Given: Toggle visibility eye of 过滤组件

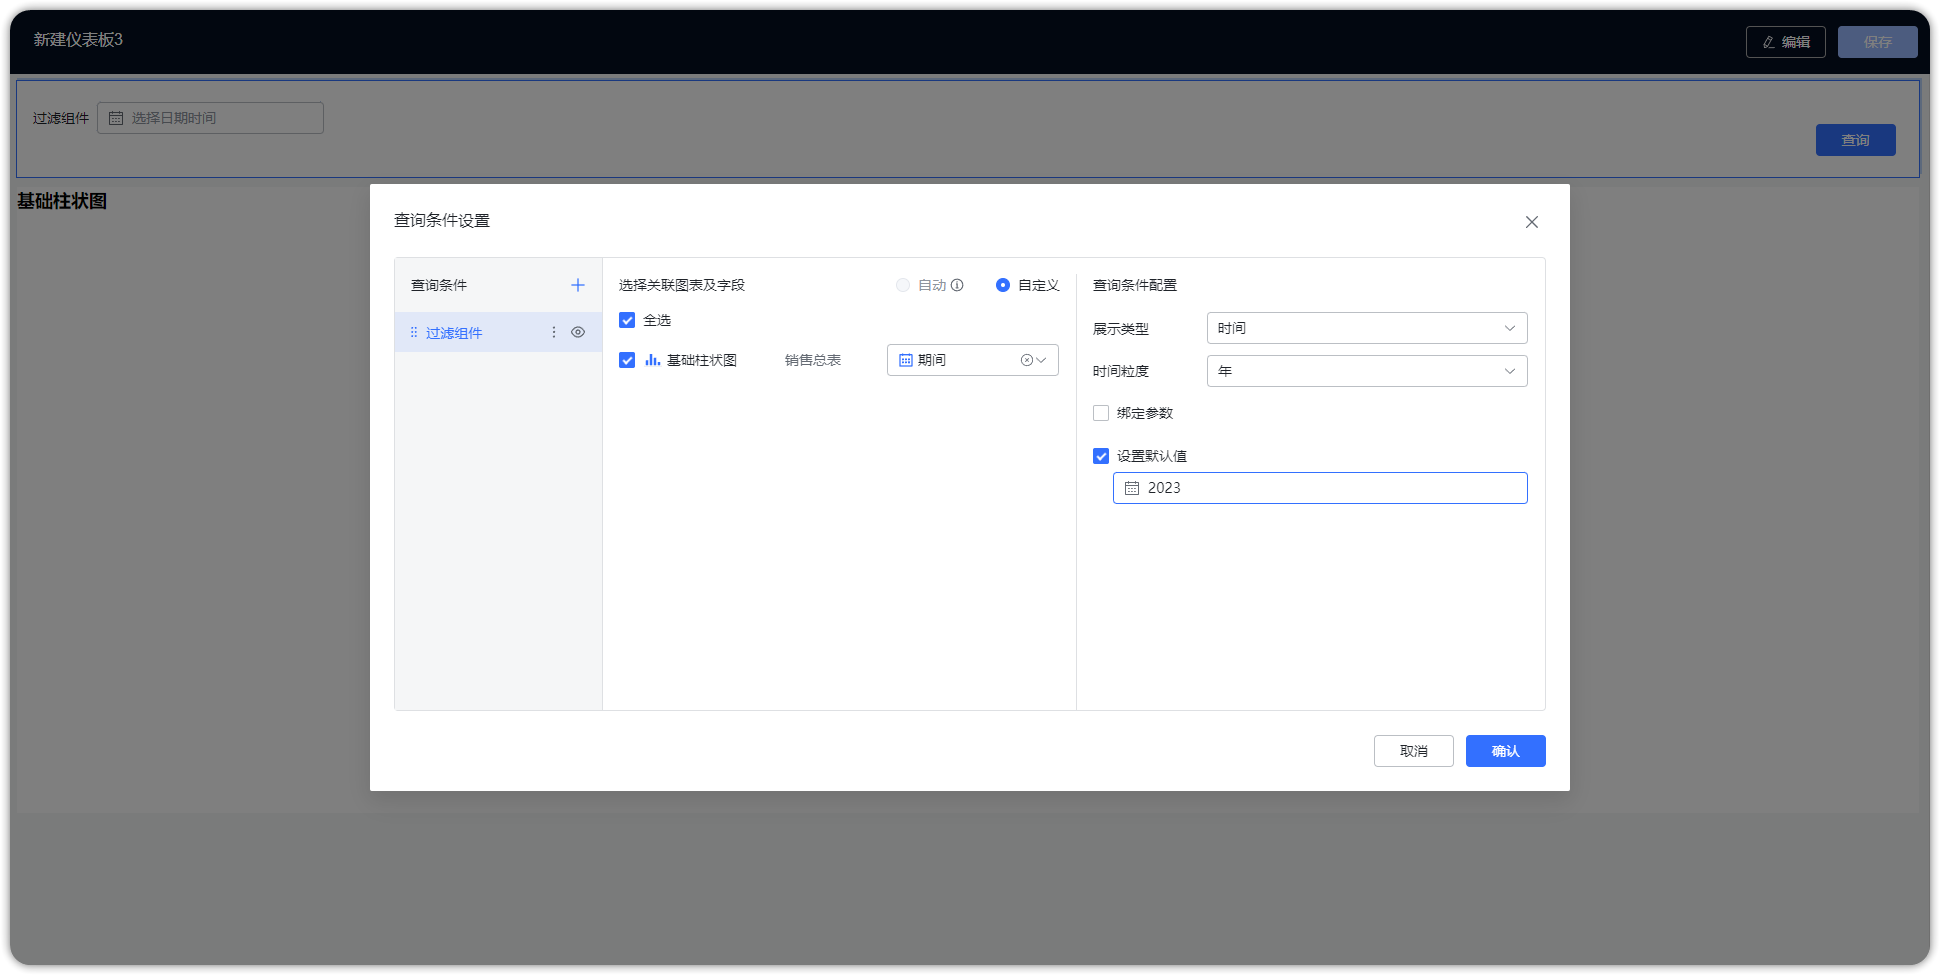Looking at the screenshot, I should (x=578, y=332).
